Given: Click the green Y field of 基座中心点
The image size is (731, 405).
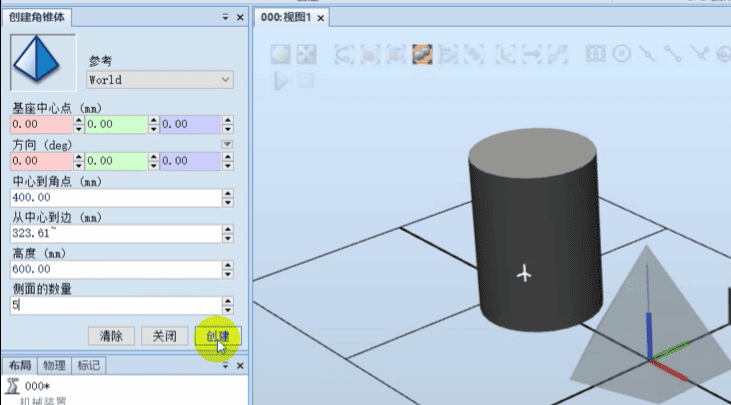Looking at the screenshot, I should [x=116, y=124].
